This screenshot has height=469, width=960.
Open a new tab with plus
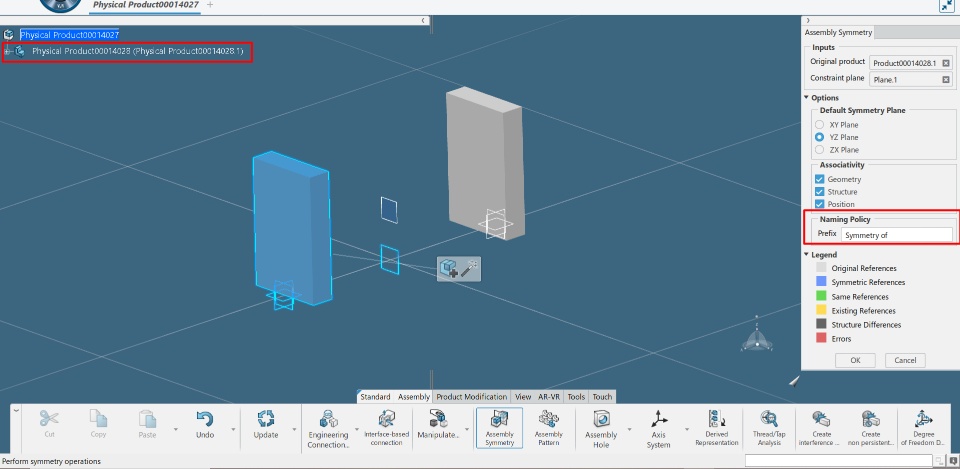pos(210,5)
